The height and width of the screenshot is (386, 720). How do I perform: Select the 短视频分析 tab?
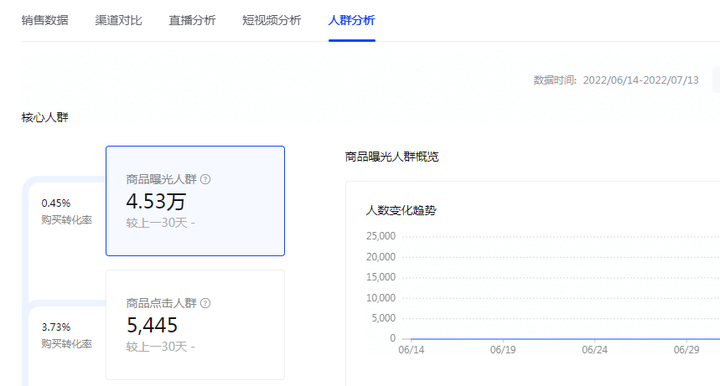(271, 20)
